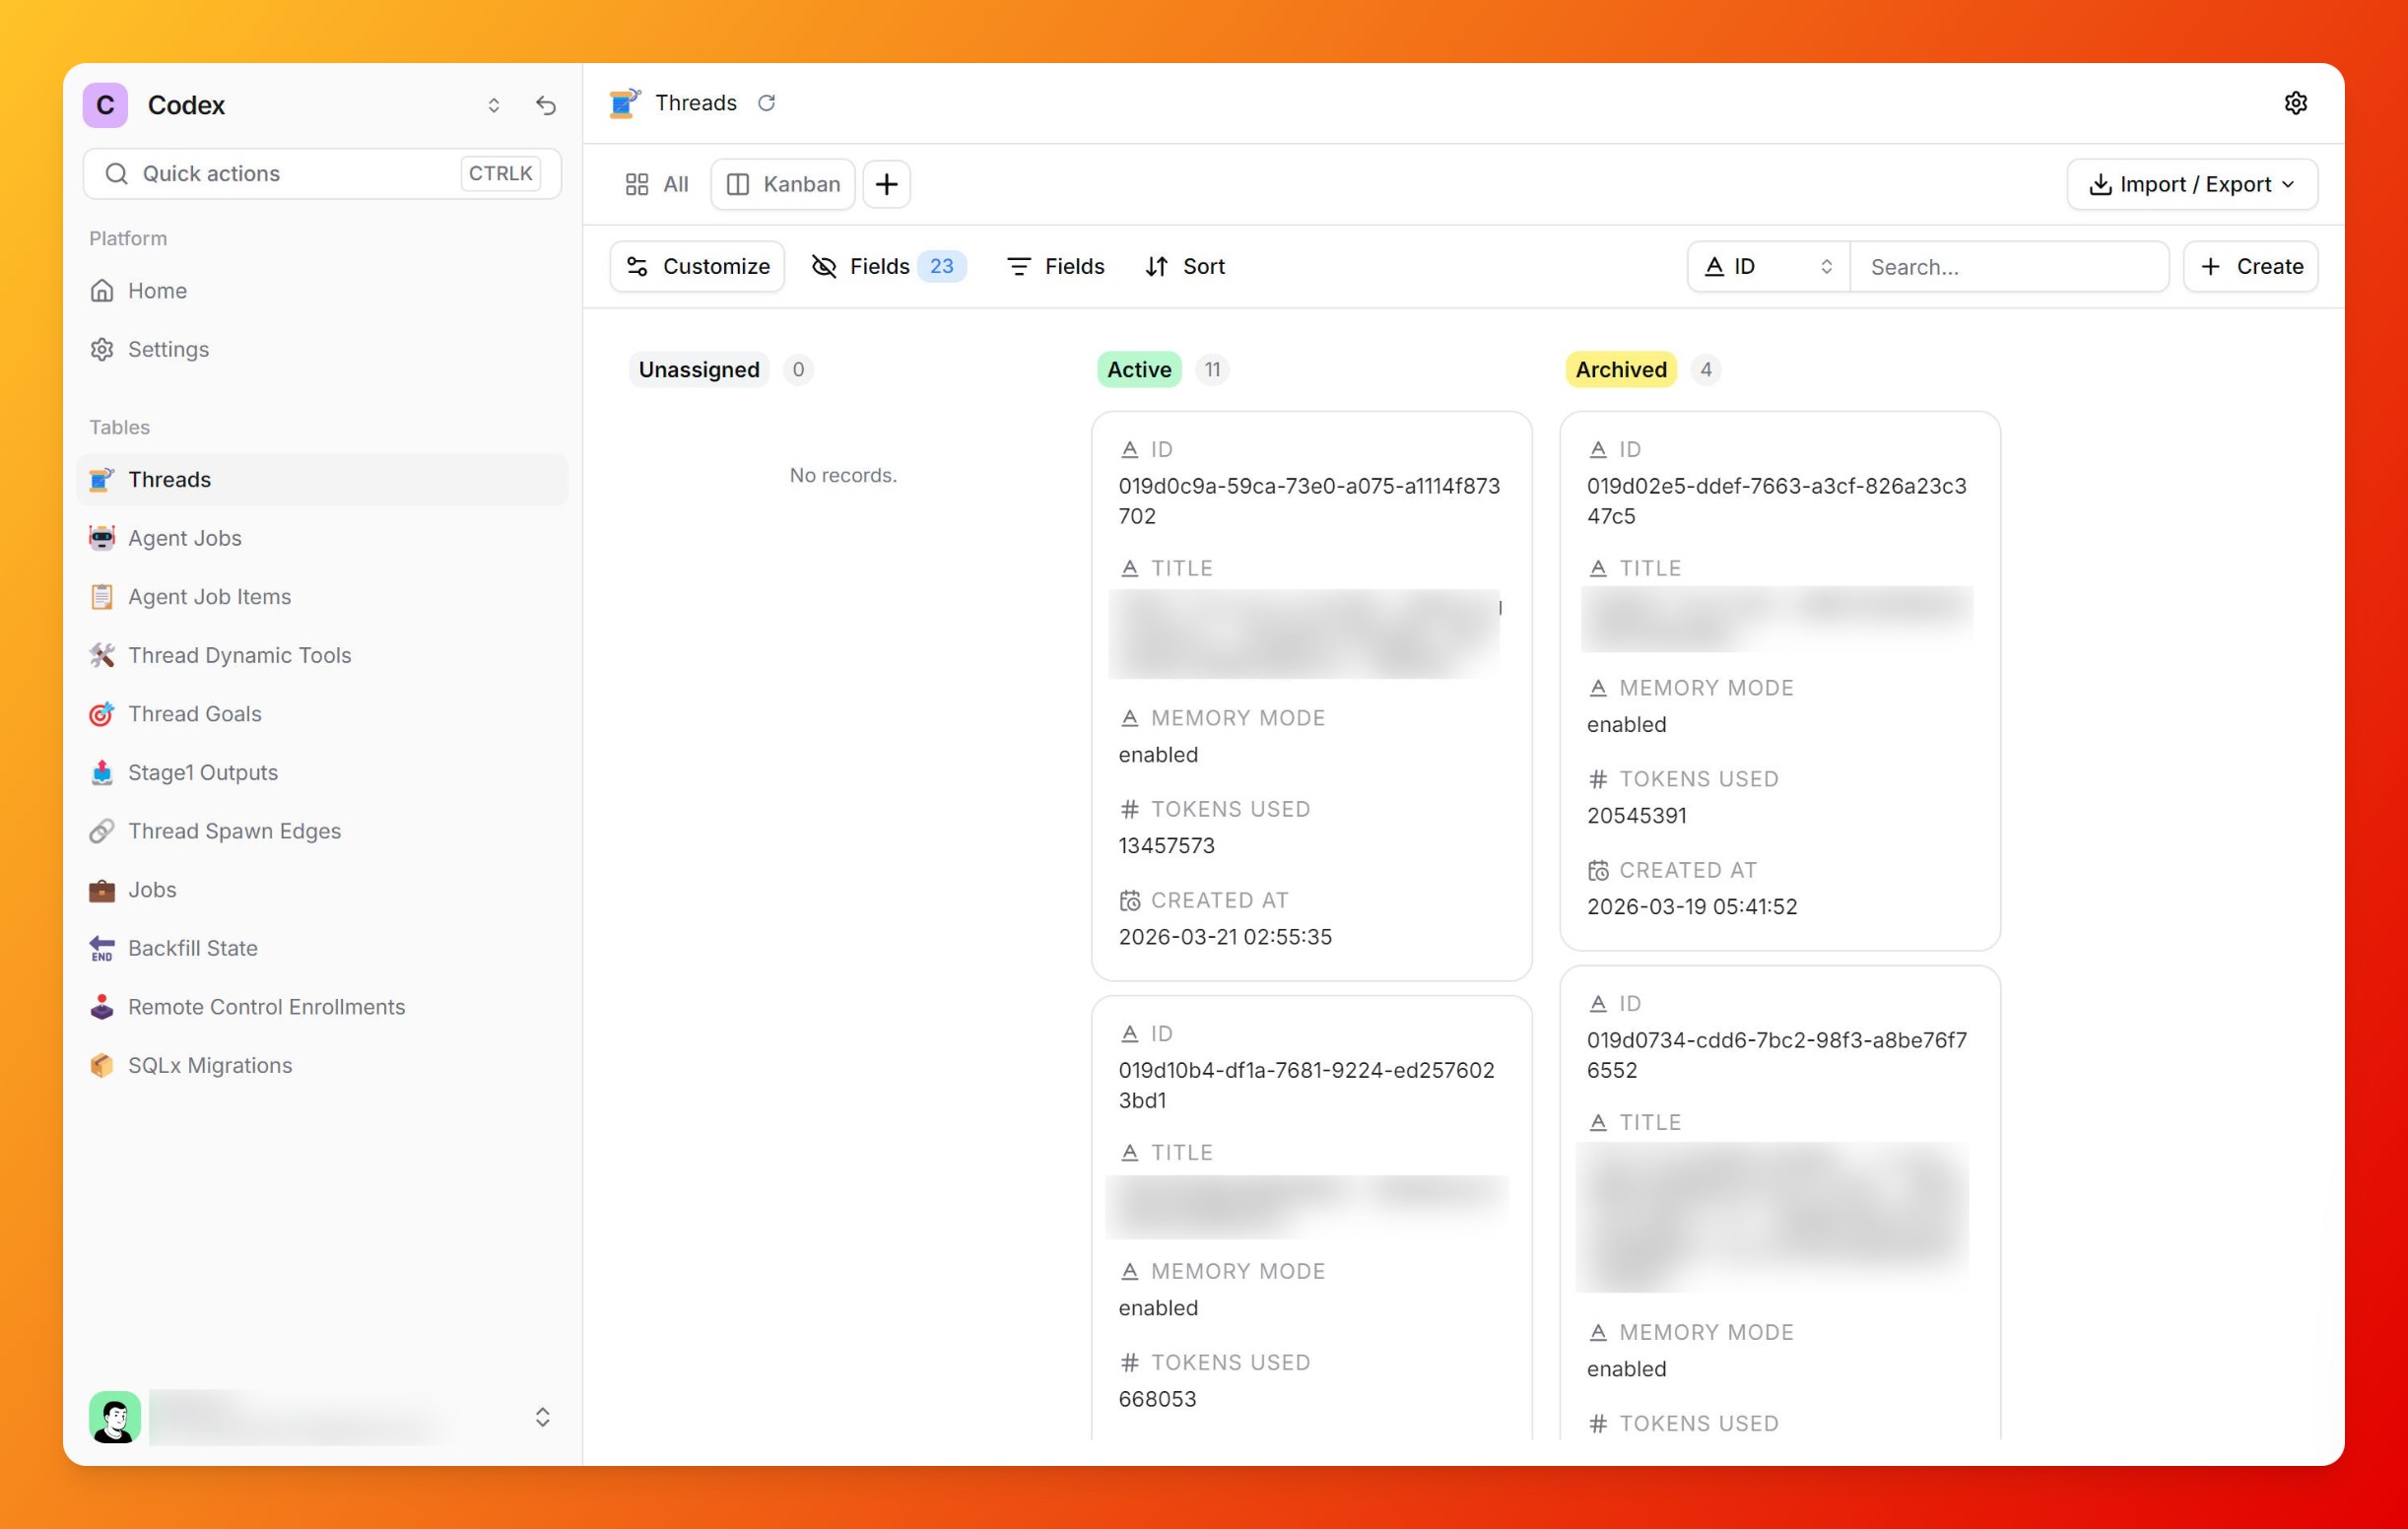Open the settings gear in top right

[x=2296, y=103]
